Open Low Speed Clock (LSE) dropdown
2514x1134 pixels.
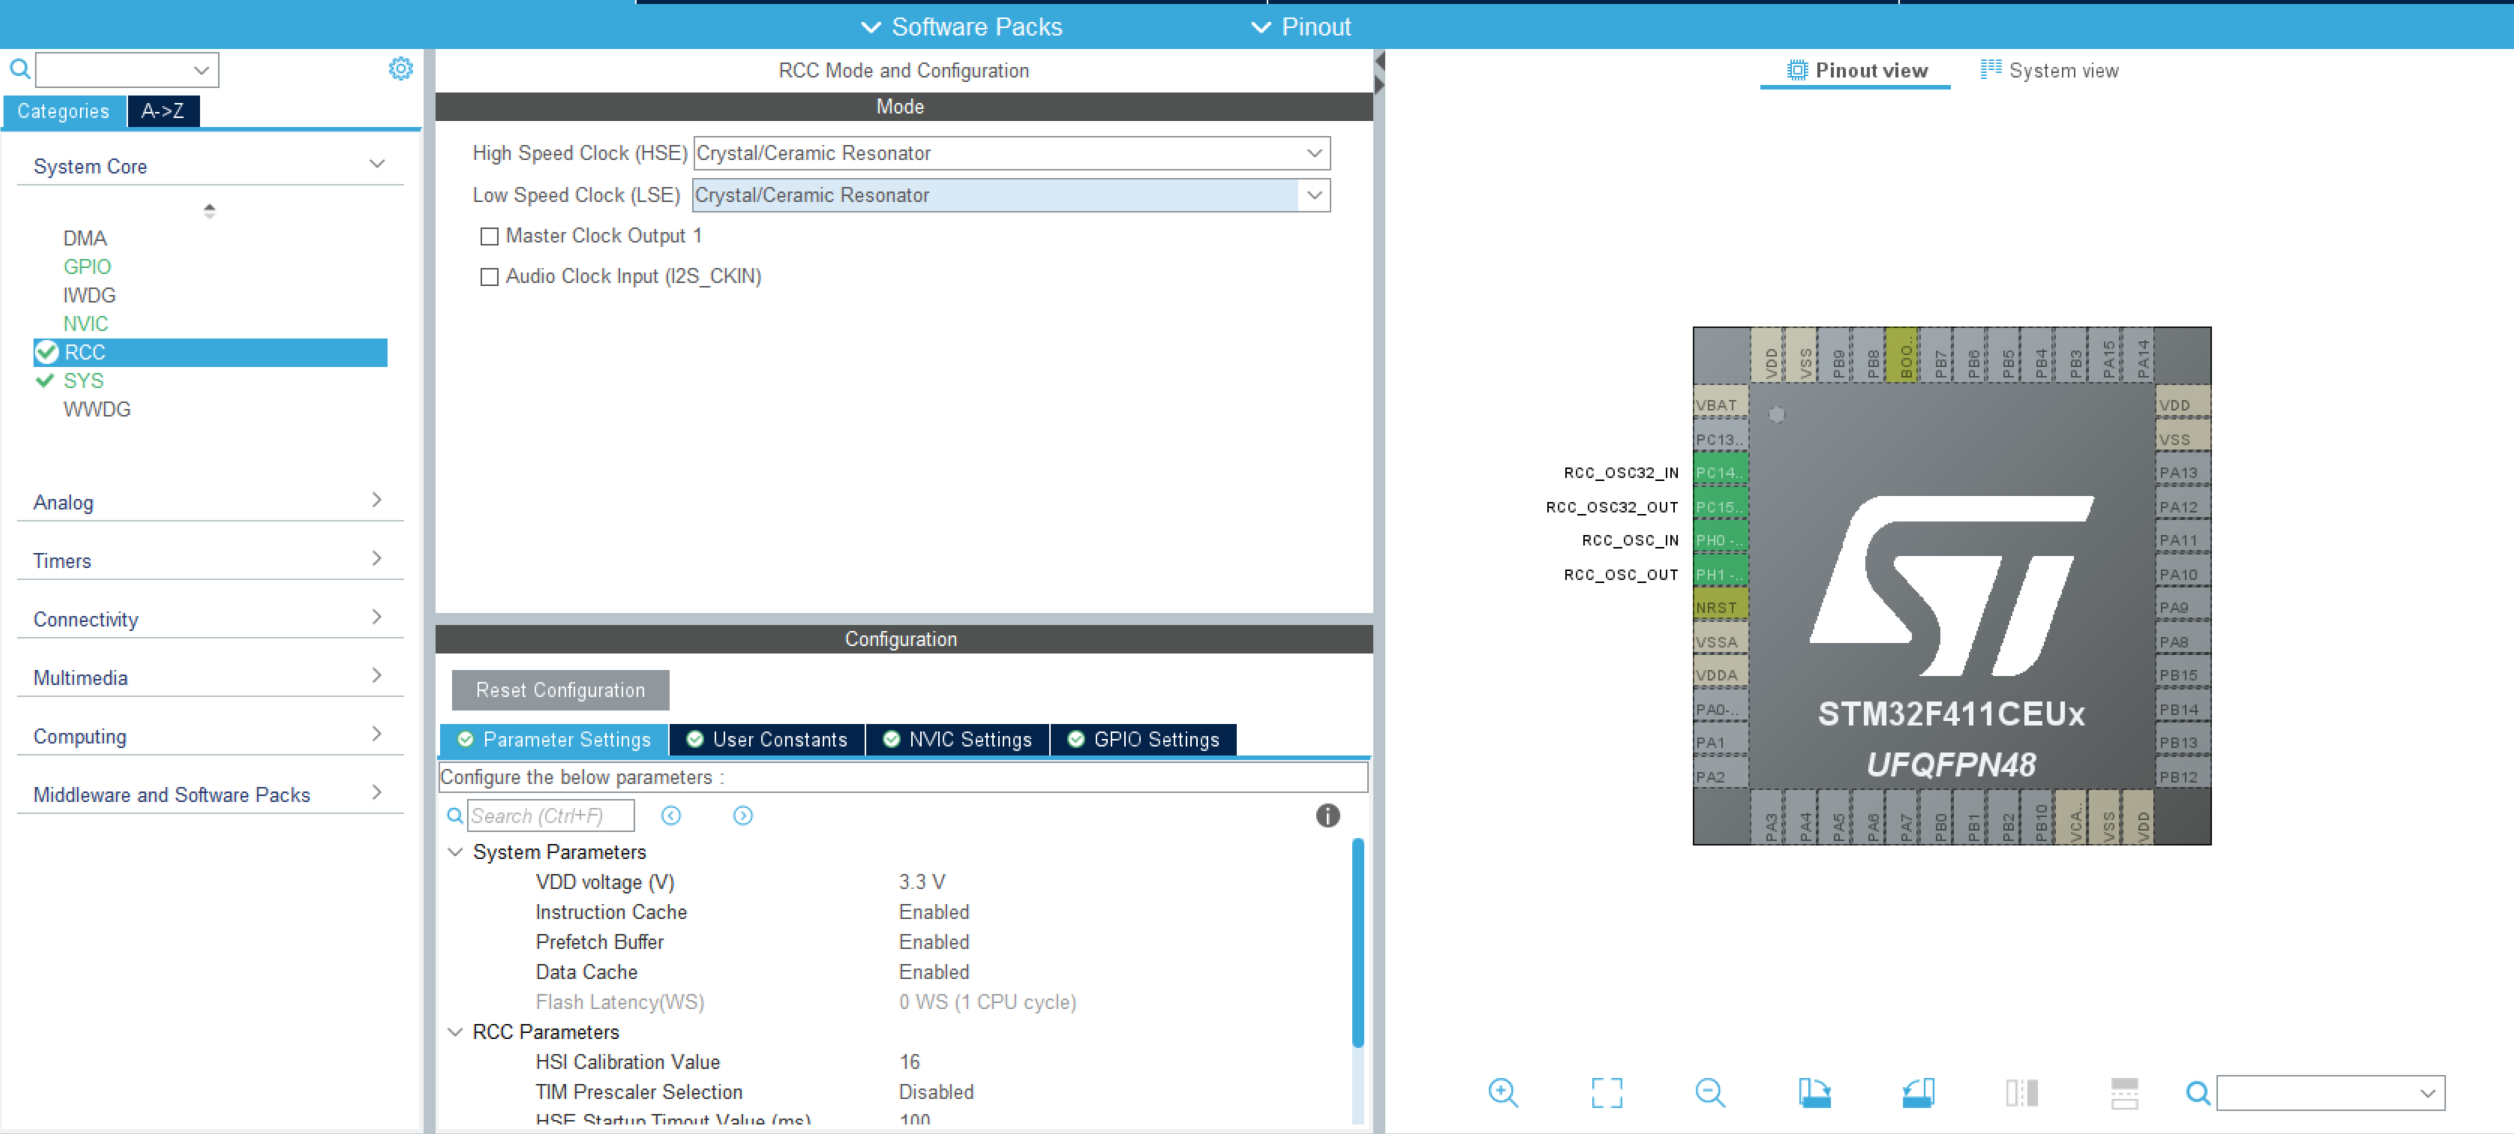[1314, 195]
